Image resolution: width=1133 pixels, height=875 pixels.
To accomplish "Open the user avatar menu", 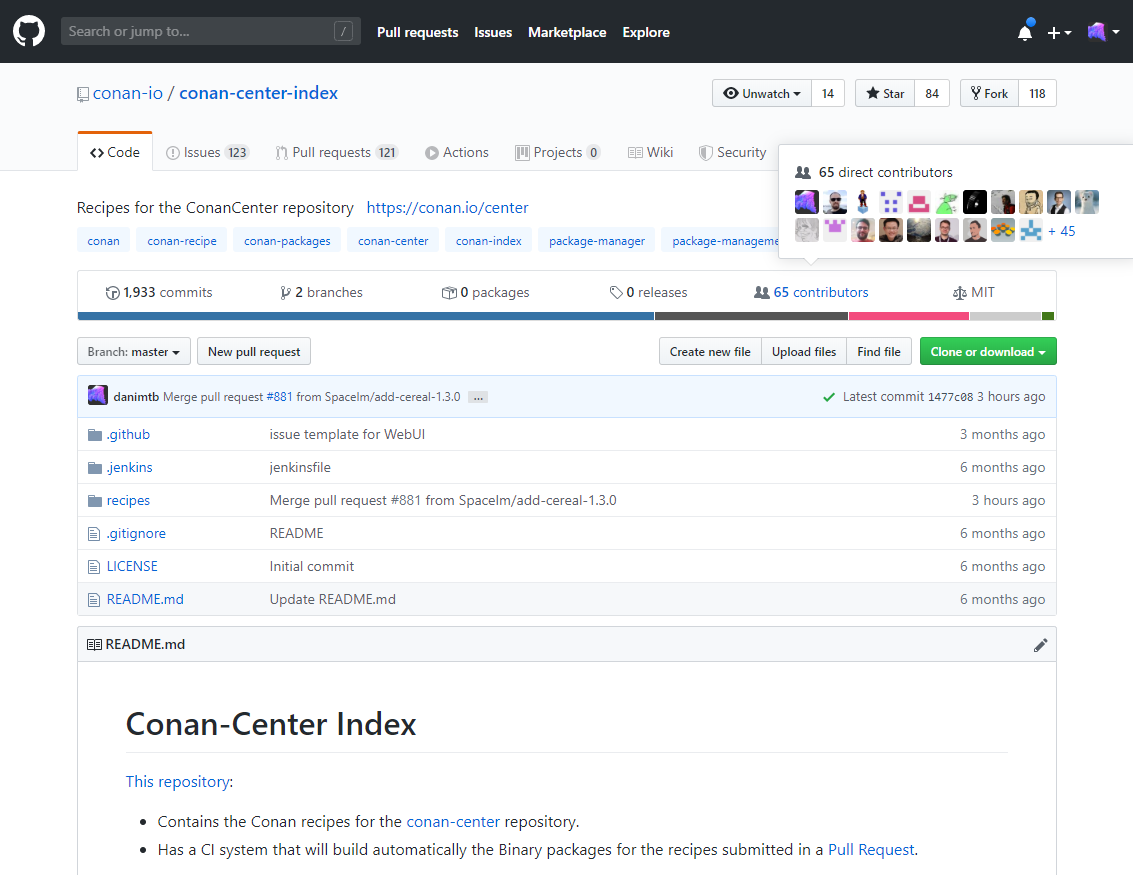I will click(x=1103, y=32).
